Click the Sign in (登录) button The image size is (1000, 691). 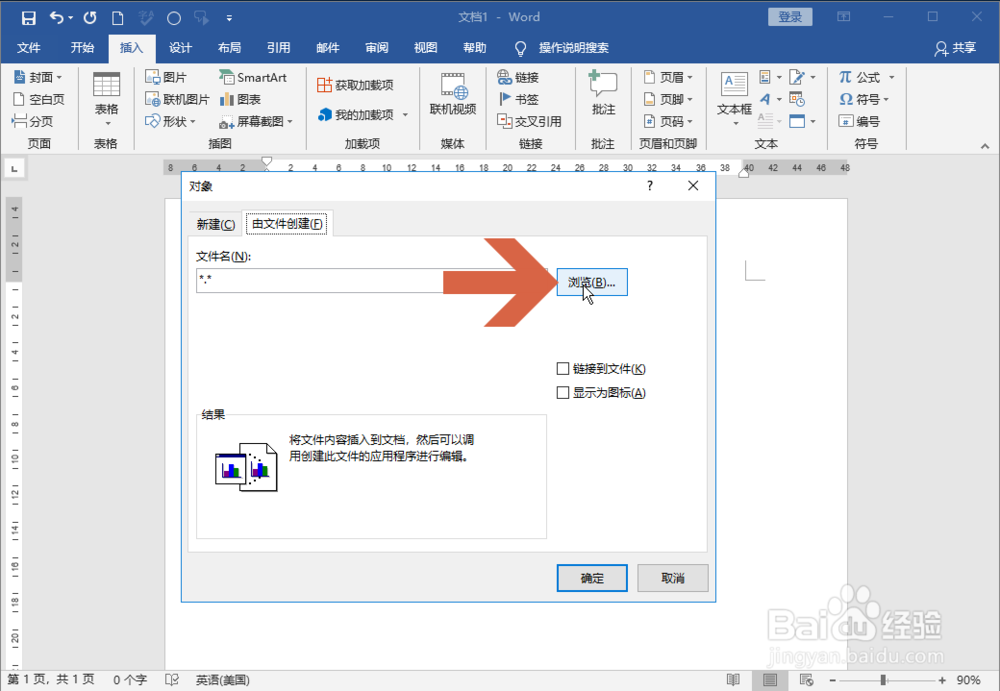point(790,17)
